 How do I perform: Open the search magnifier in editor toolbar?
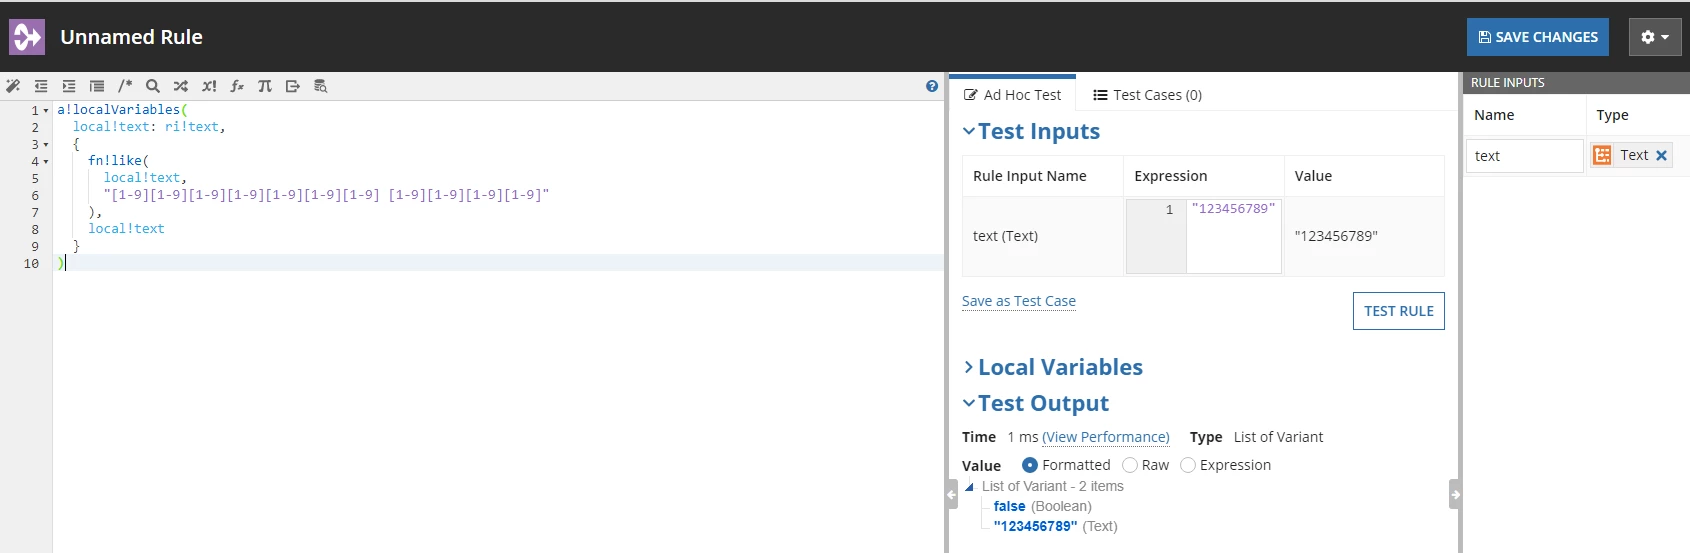coord(153,86)
